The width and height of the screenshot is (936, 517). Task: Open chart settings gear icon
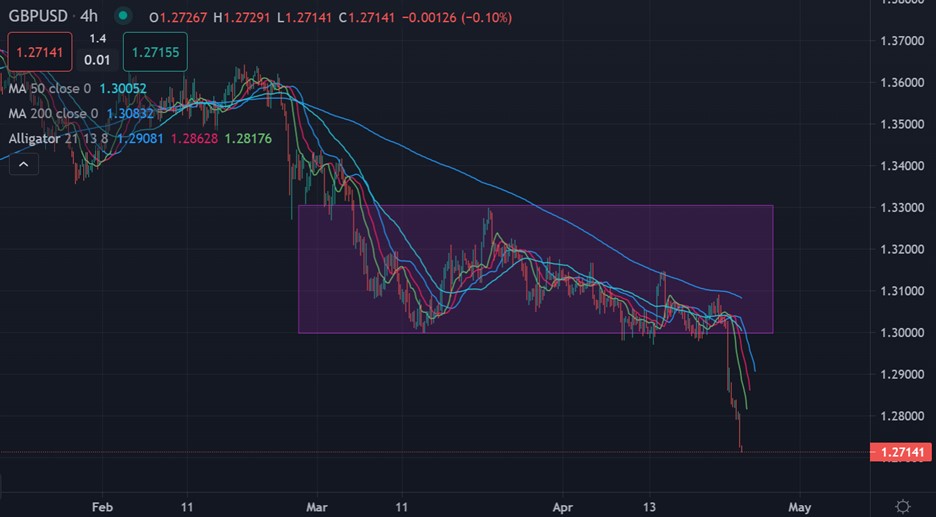pyautogui.click(x=903, y=505)
